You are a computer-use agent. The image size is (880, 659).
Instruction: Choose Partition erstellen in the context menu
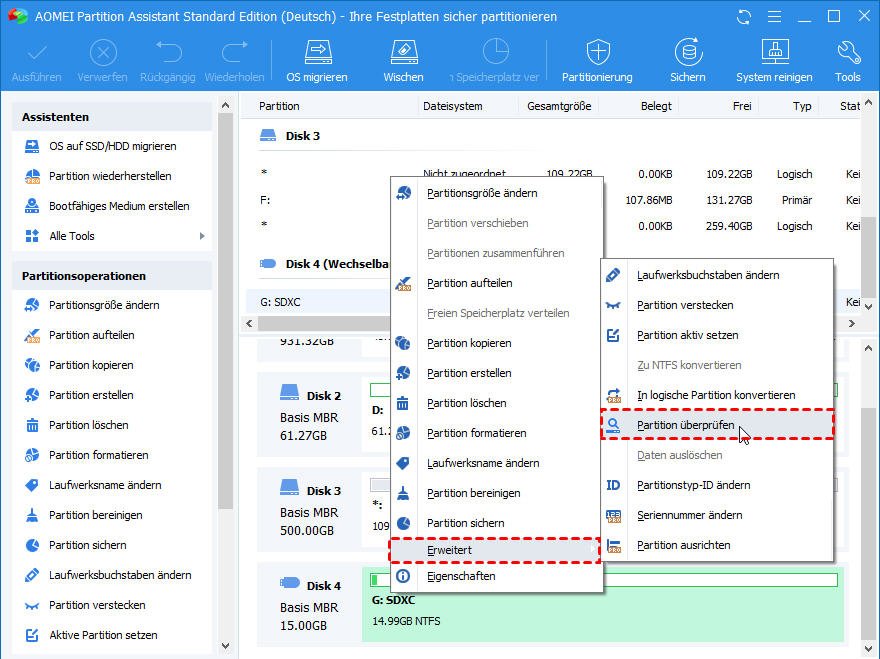[x=497, y=373]
